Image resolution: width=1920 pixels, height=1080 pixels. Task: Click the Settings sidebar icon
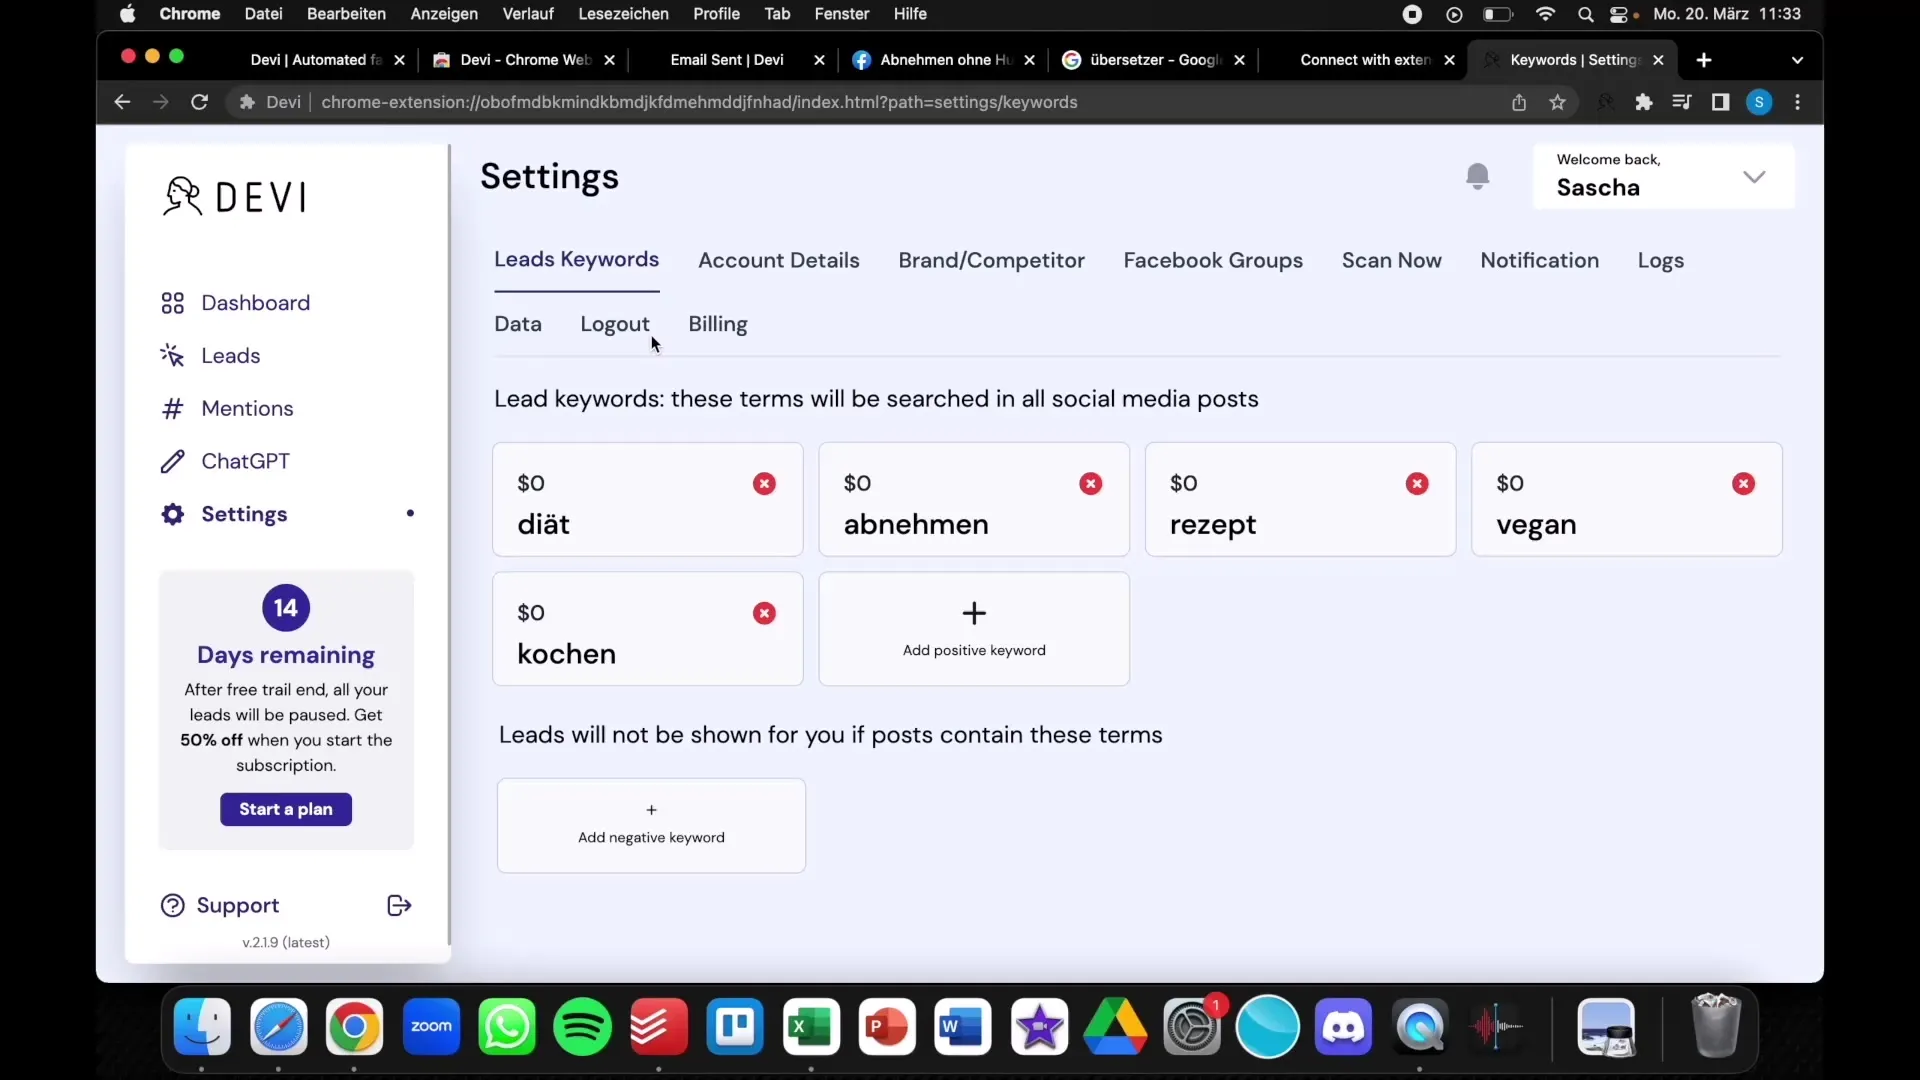[x=173, y=513]
